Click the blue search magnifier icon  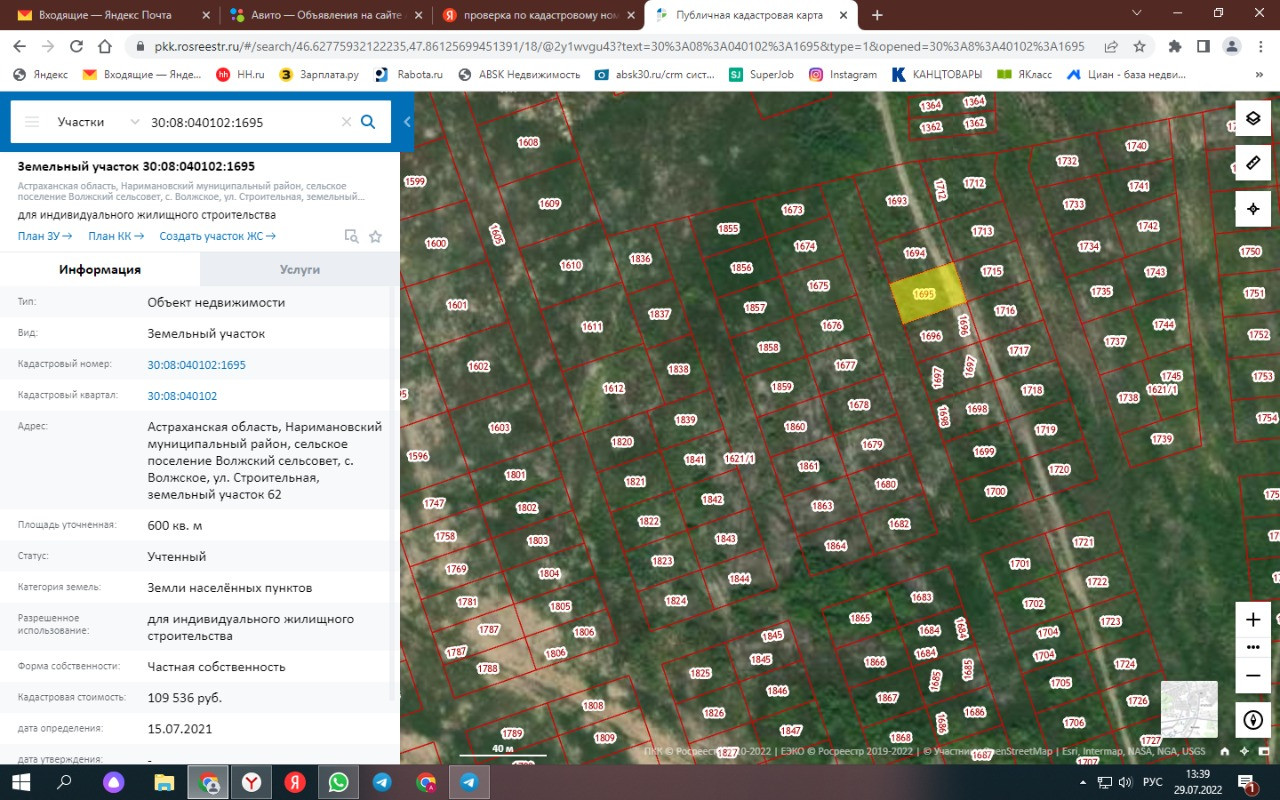pyautogui.click(x=368, y=122)
